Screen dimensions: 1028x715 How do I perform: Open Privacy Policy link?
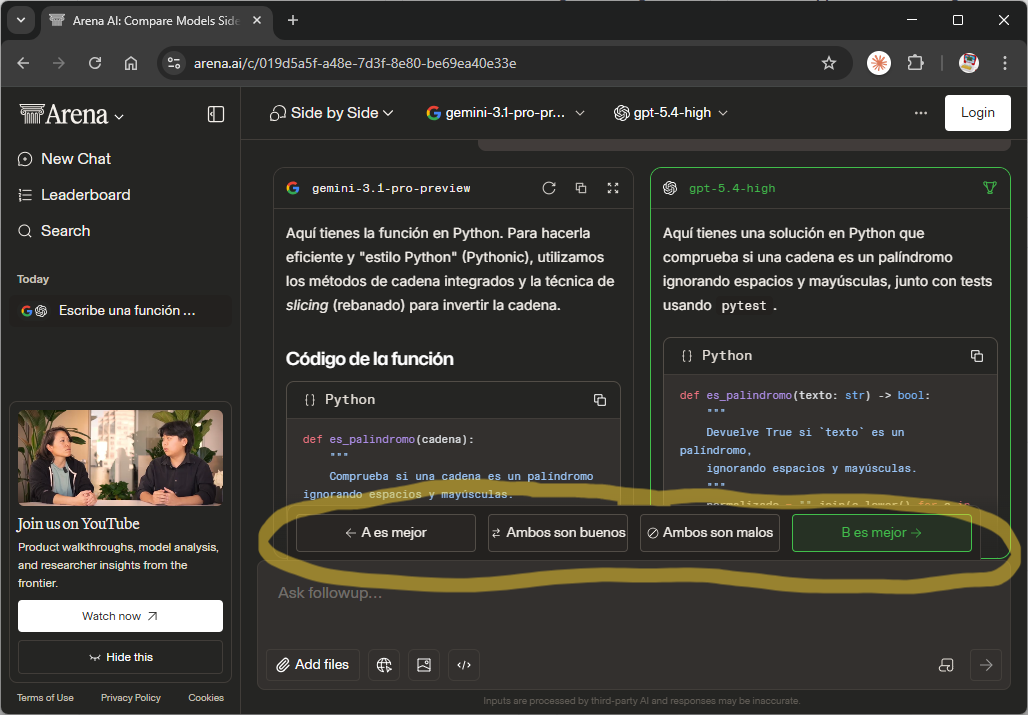coord(130,698)
